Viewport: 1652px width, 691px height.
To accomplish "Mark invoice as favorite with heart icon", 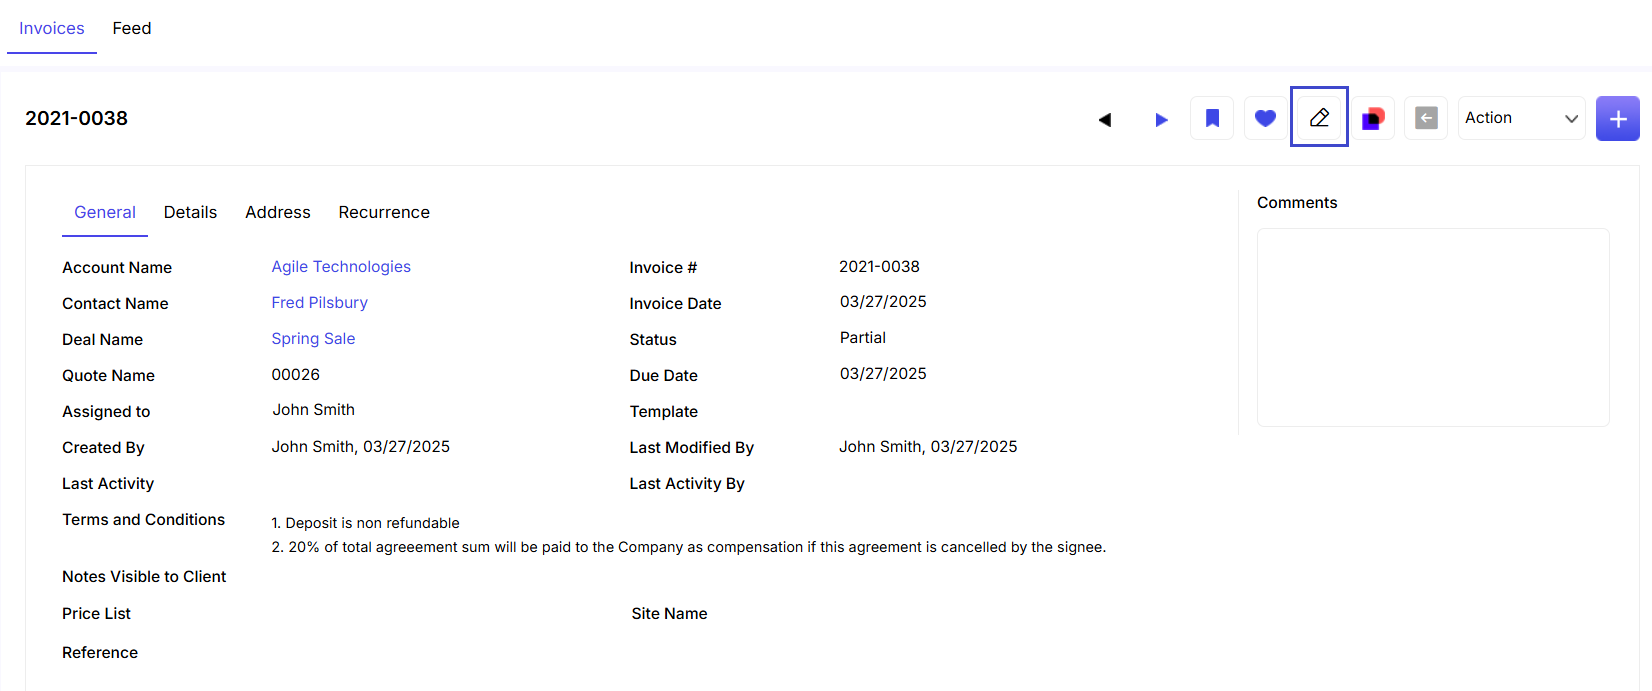I will tap(1265, 118).
